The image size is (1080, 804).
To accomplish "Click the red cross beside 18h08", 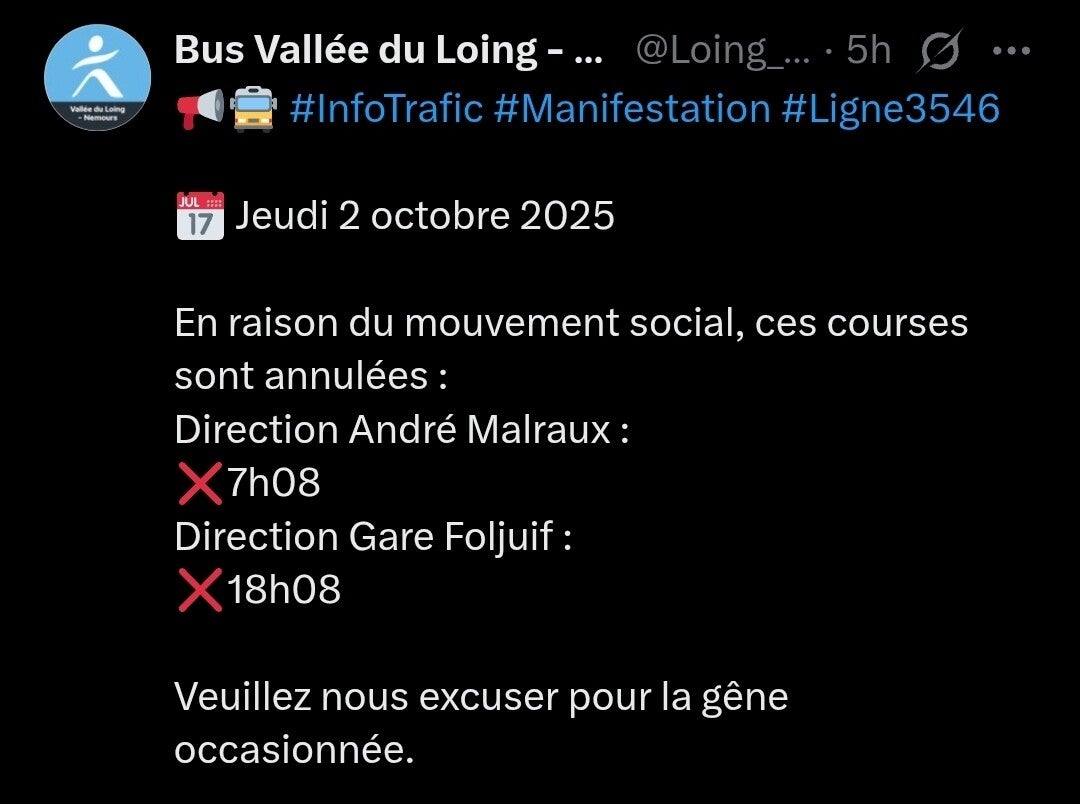I will pyautogui.click(x=199, y=591).
